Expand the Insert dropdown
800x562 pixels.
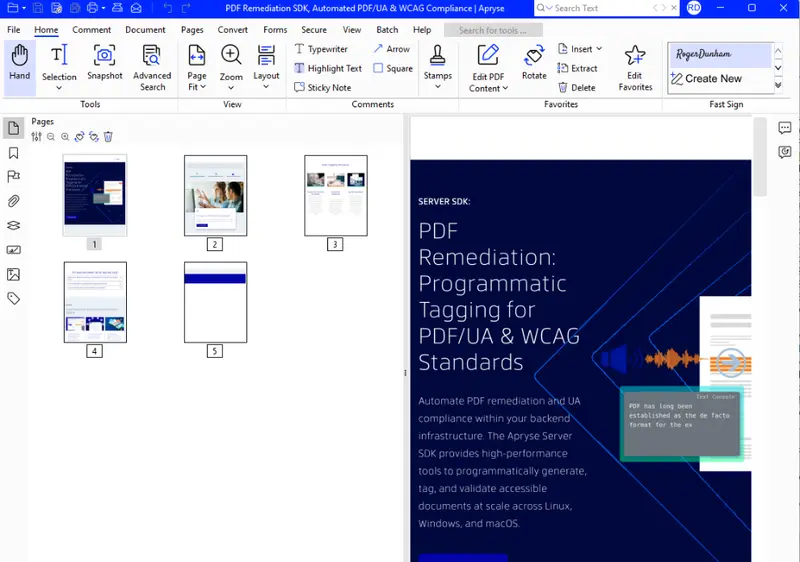pos(599,49)
